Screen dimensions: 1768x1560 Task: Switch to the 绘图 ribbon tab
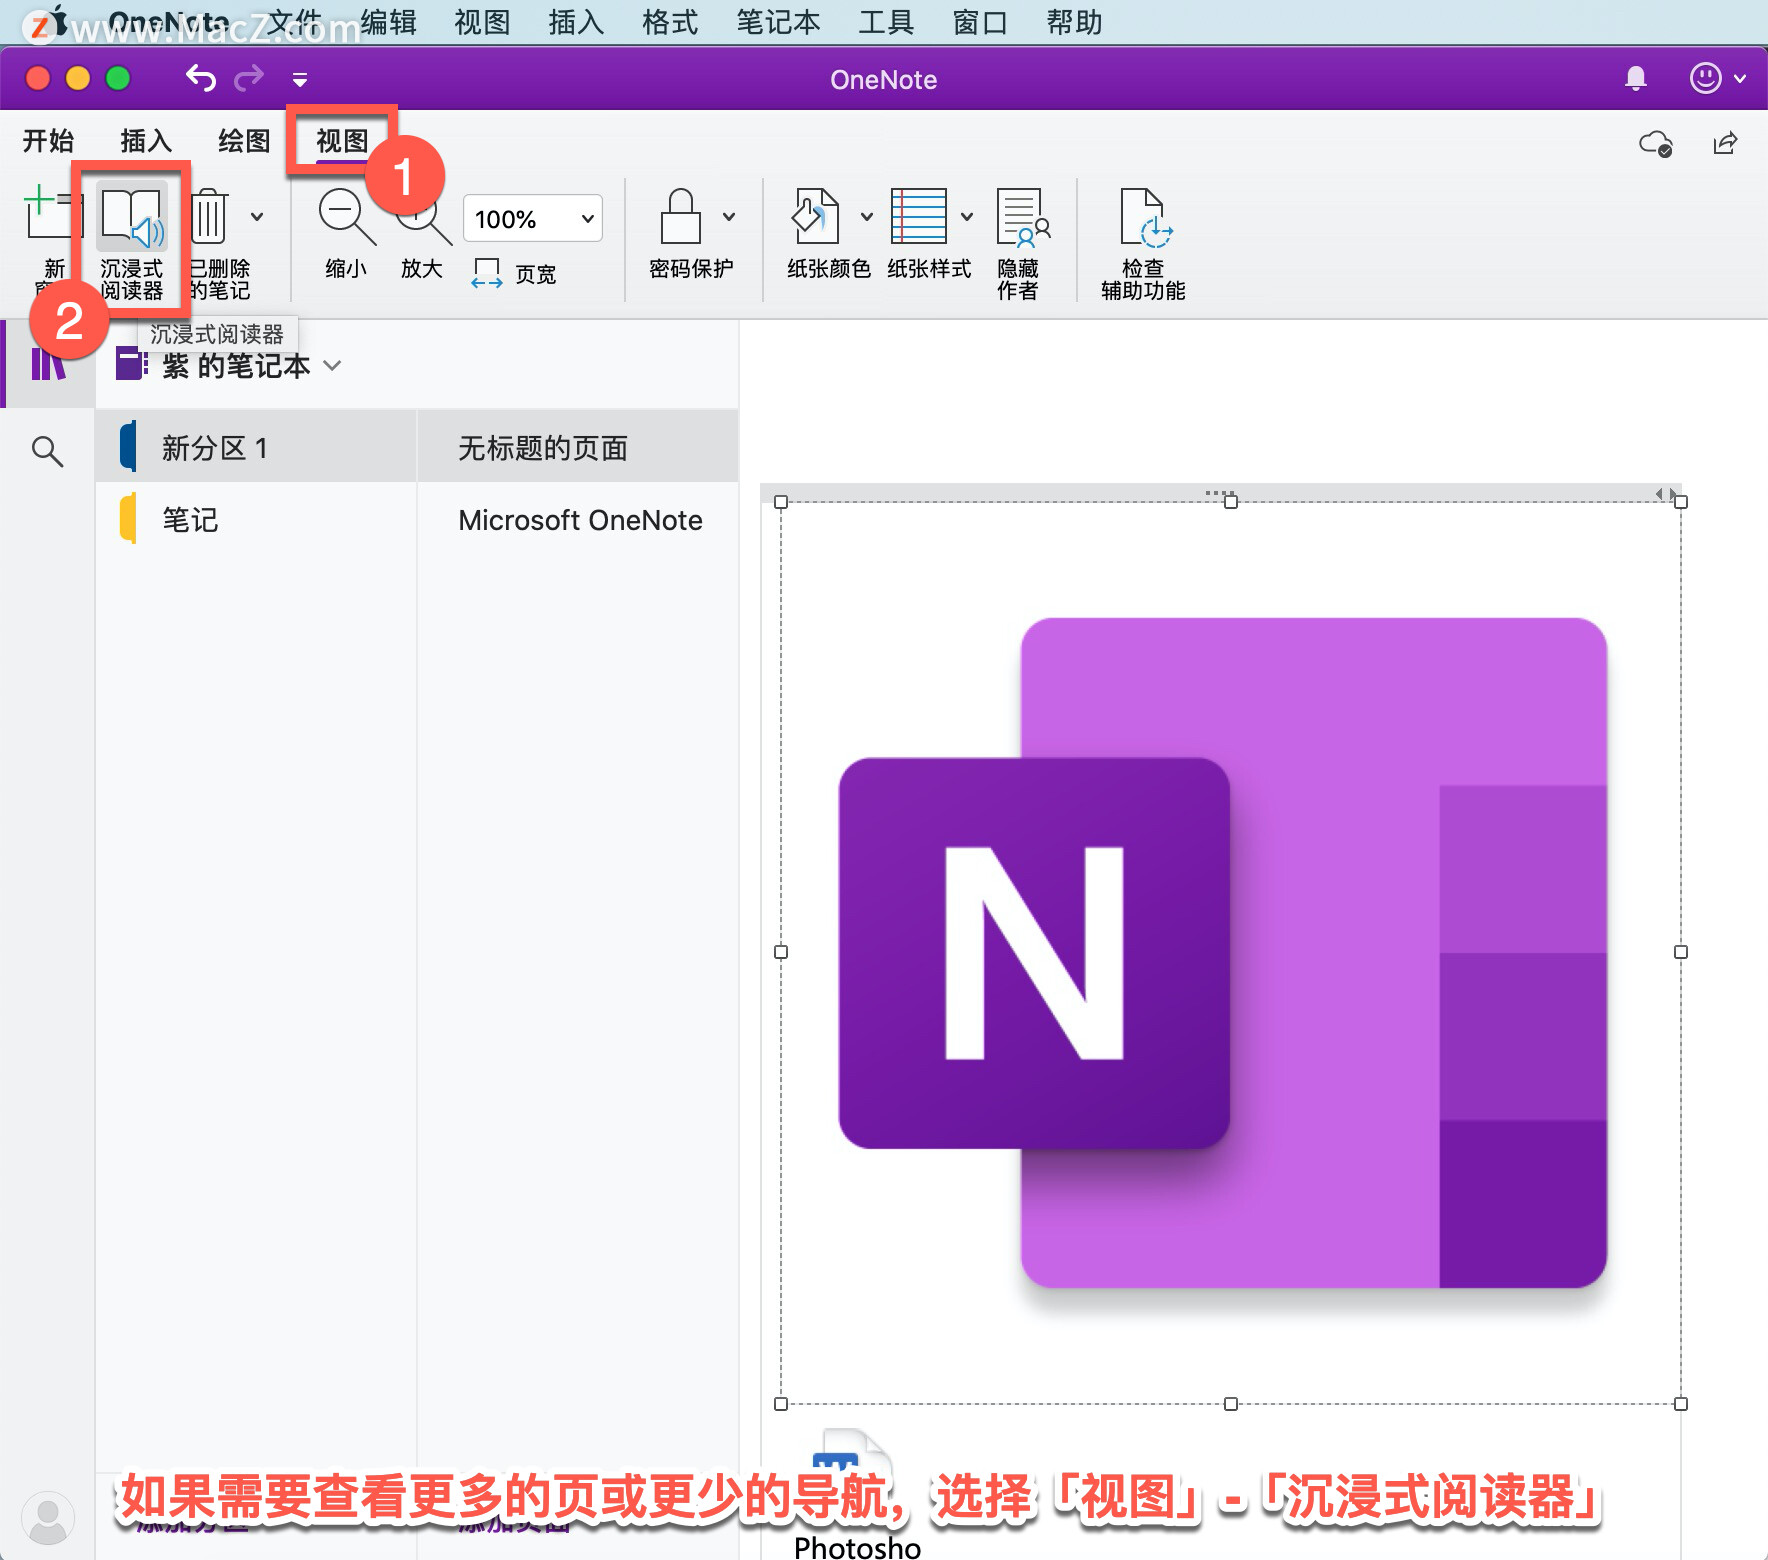click(x=244, y=141)
